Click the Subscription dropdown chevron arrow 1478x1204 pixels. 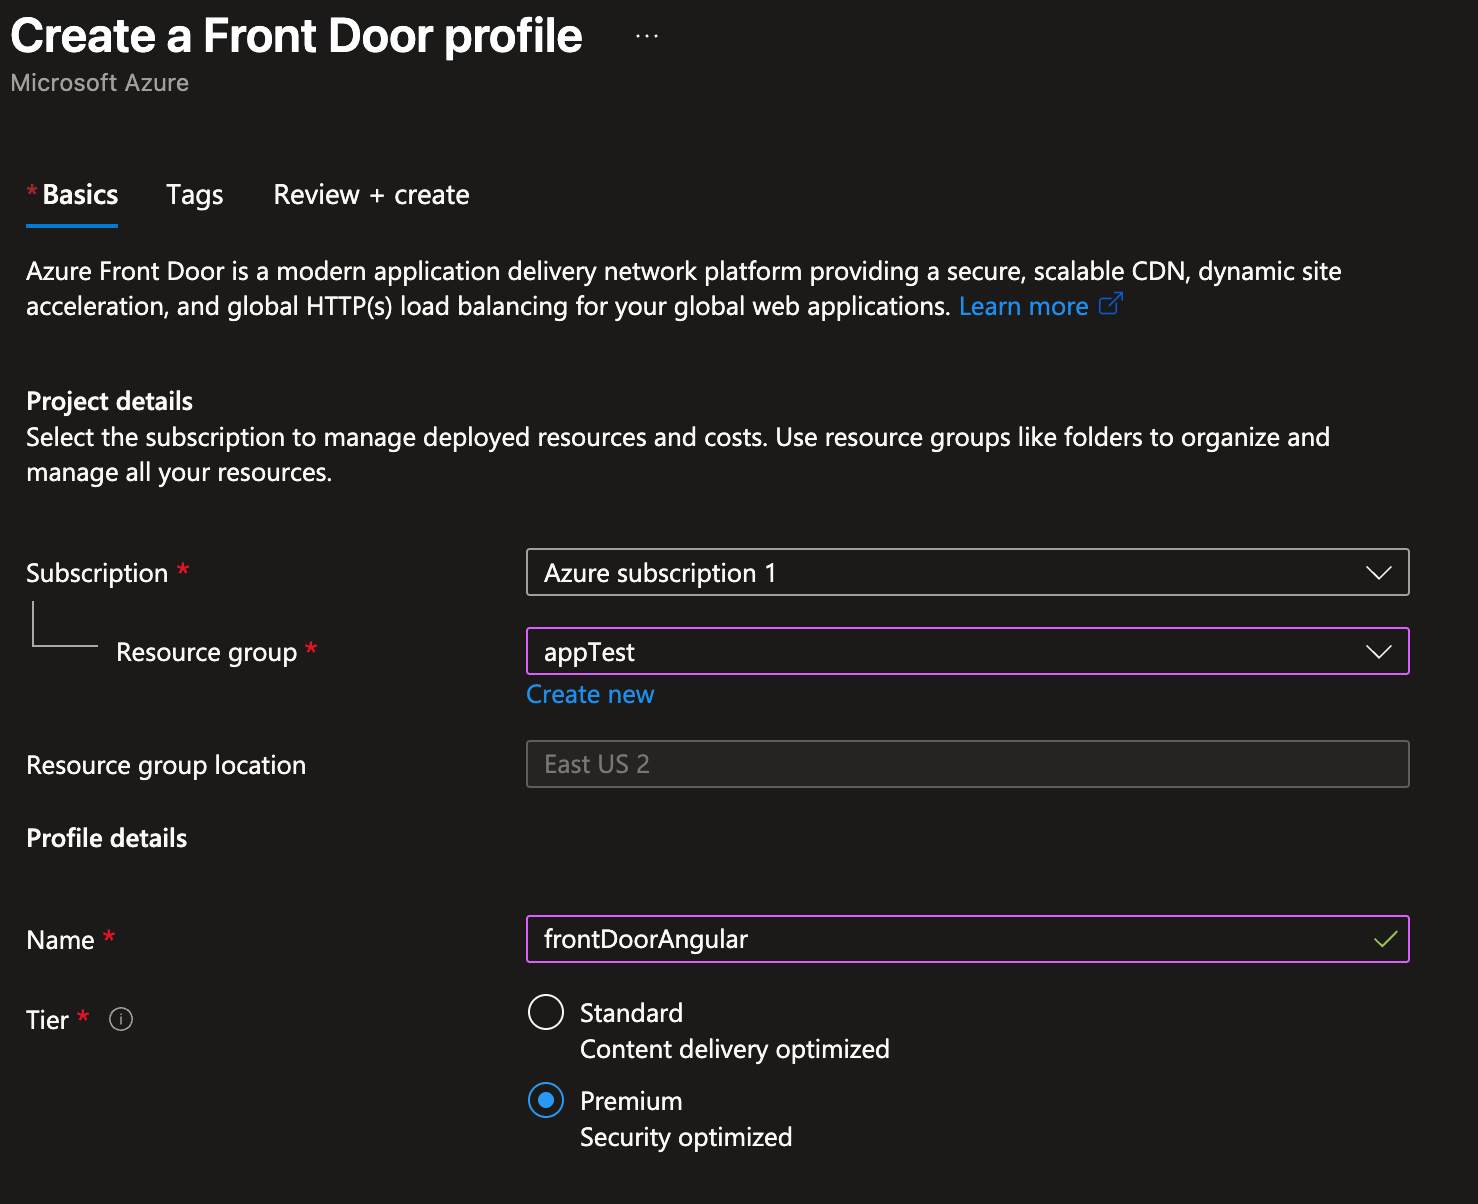tap(1379, 573)
